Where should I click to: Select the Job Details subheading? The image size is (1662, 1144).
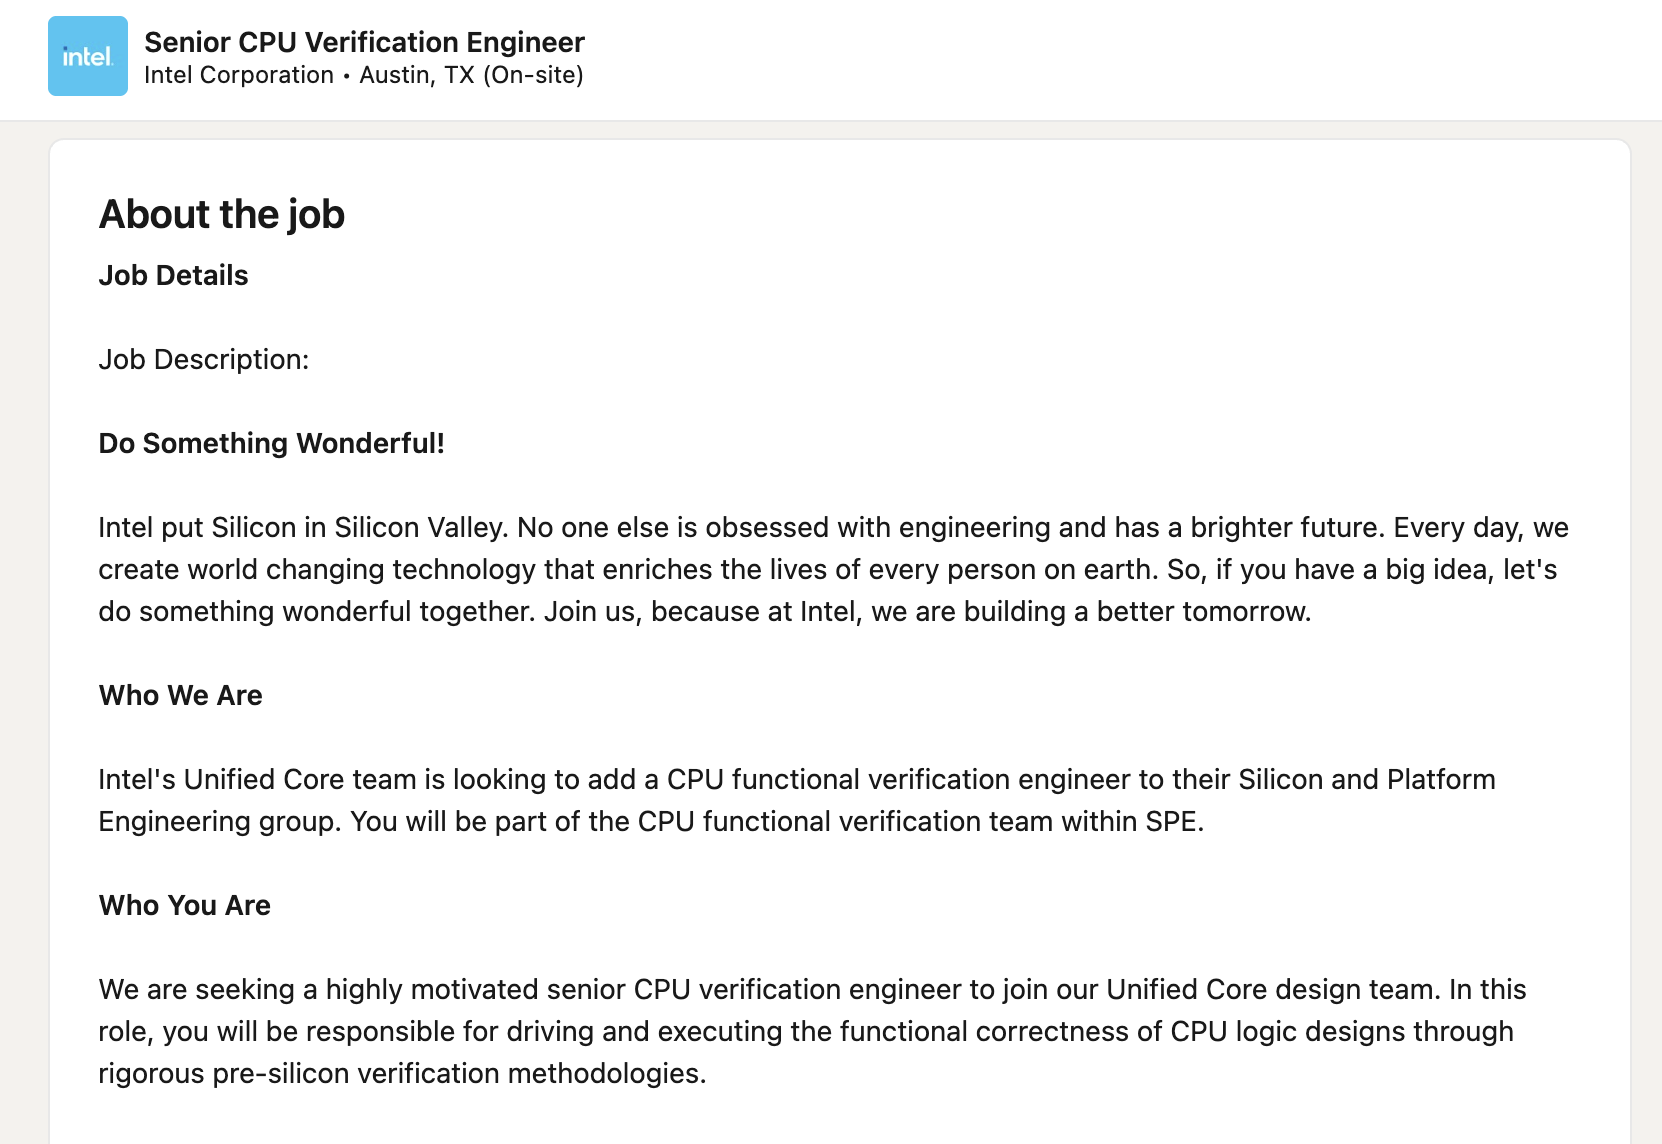pos(173,275)
